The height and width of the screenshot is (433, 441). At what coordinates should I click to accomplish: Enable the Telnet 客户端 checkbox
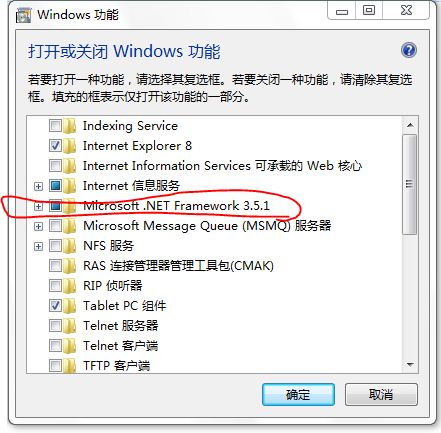click(x=55, y=345)
